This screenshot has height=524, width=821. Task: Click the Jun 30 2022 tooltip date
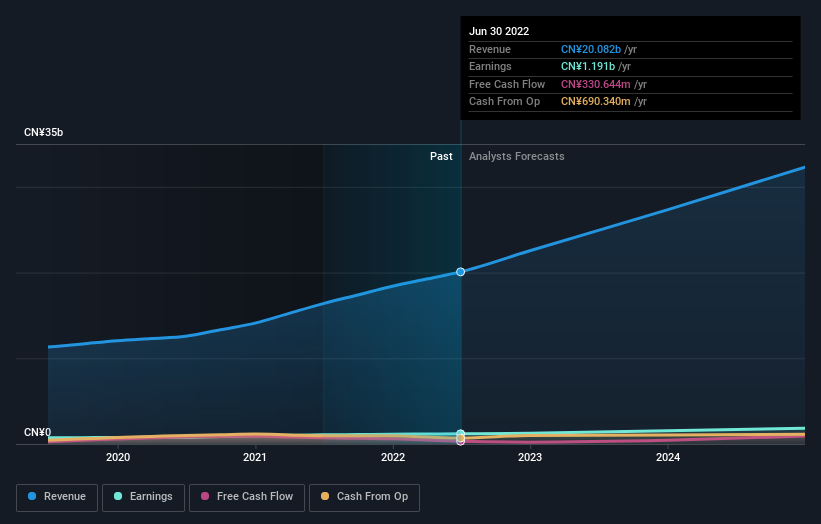[499, 31]
